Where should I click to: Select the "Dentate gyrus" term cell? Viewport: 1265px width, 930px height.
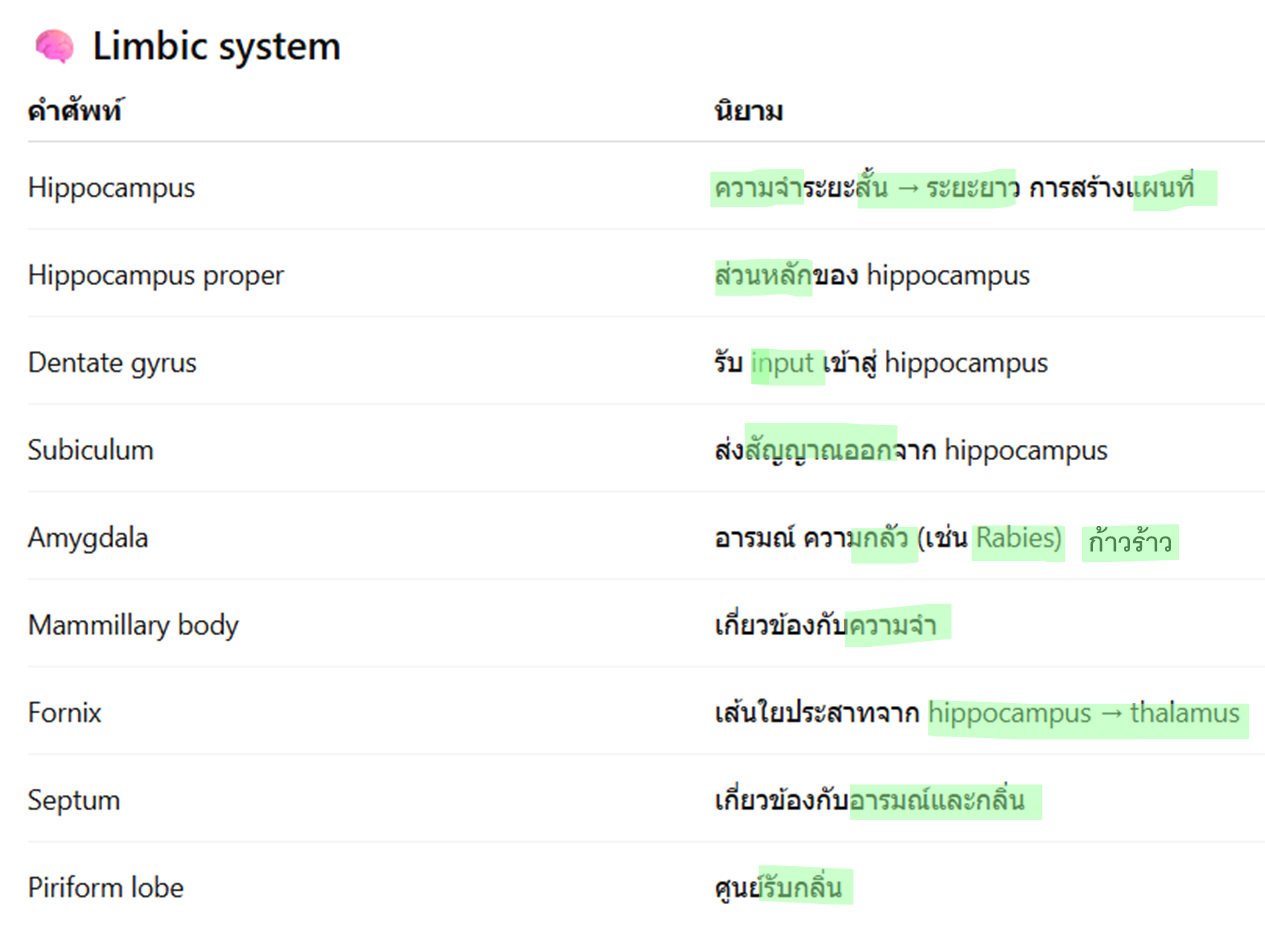(x=112, y=362)
